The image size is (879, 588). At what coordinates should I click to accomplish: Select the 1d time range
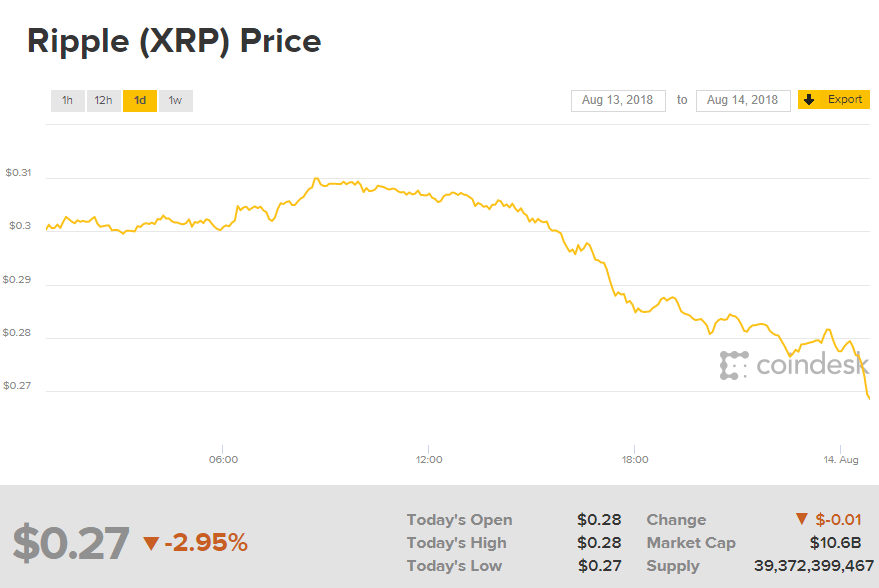point(140,100)
